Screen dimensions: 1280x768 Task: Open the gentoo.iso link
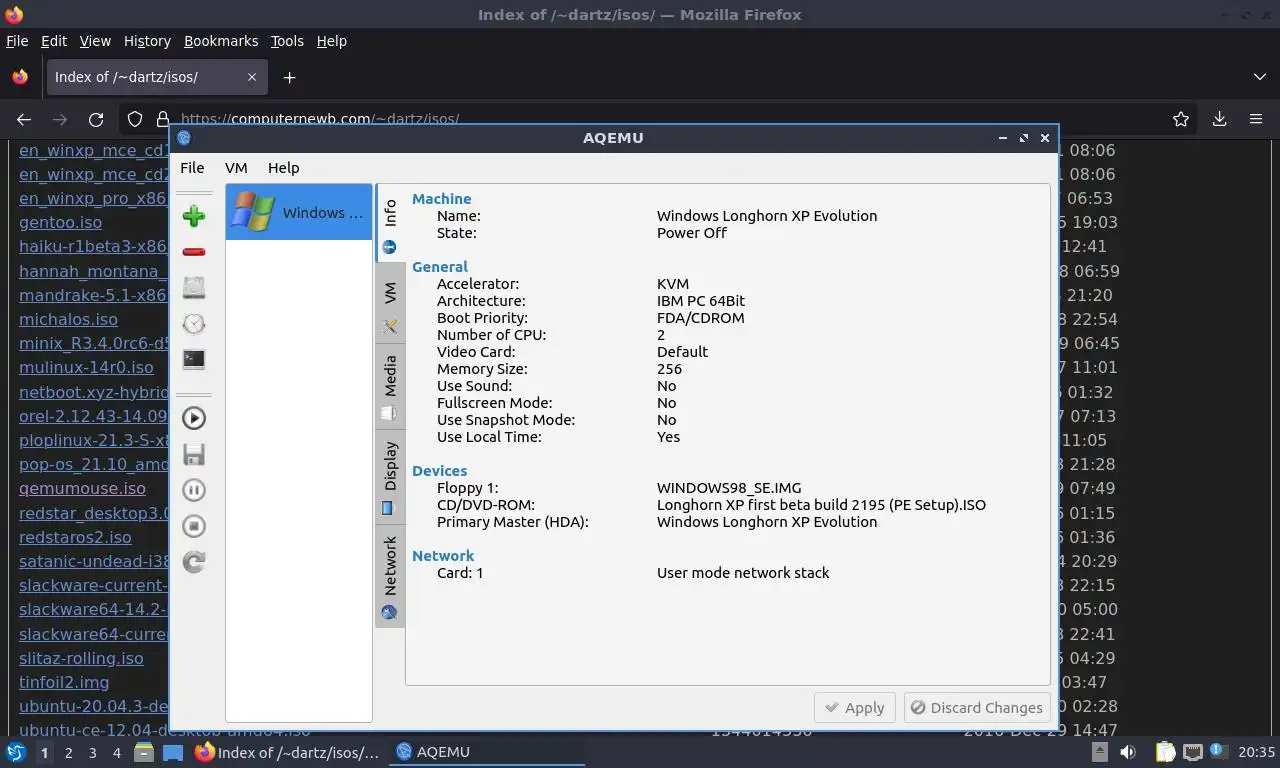60,222
